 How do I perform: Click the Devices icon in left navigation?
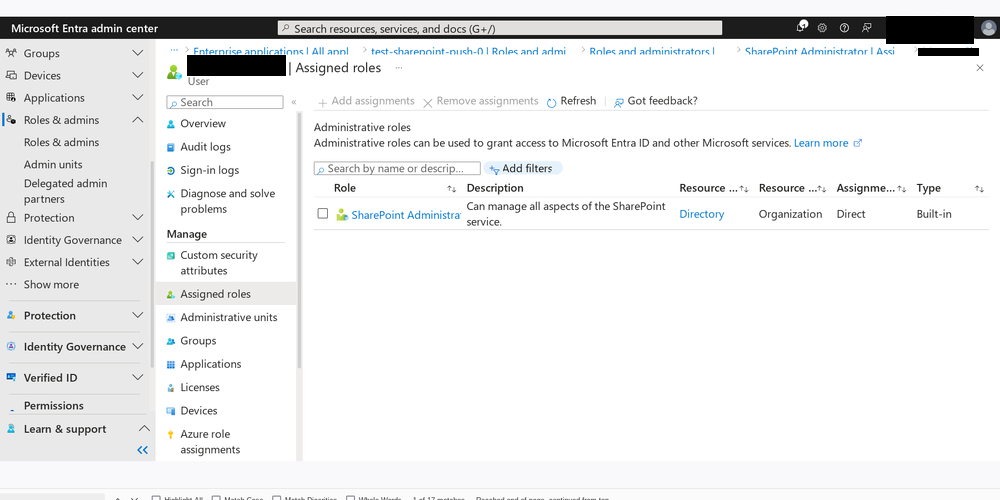11,75
